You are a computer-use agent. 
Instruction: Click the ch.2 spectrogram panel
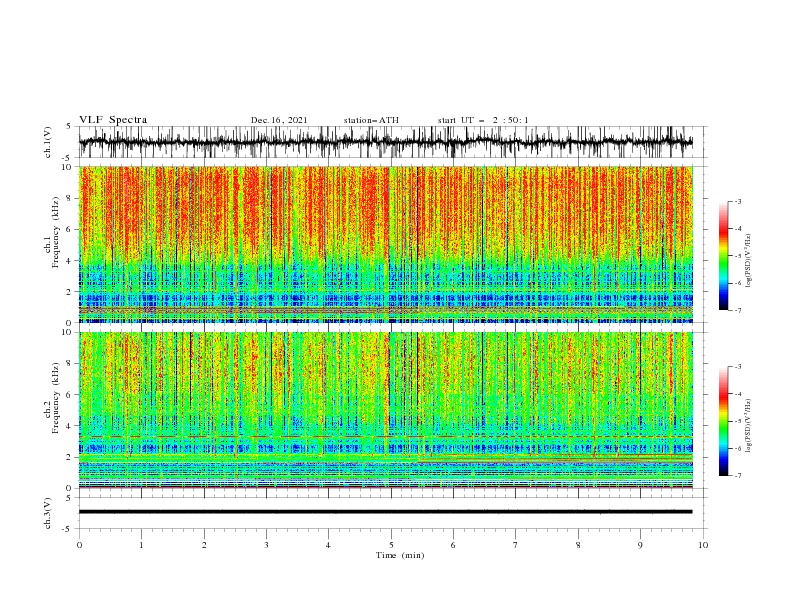click(386, 410)
